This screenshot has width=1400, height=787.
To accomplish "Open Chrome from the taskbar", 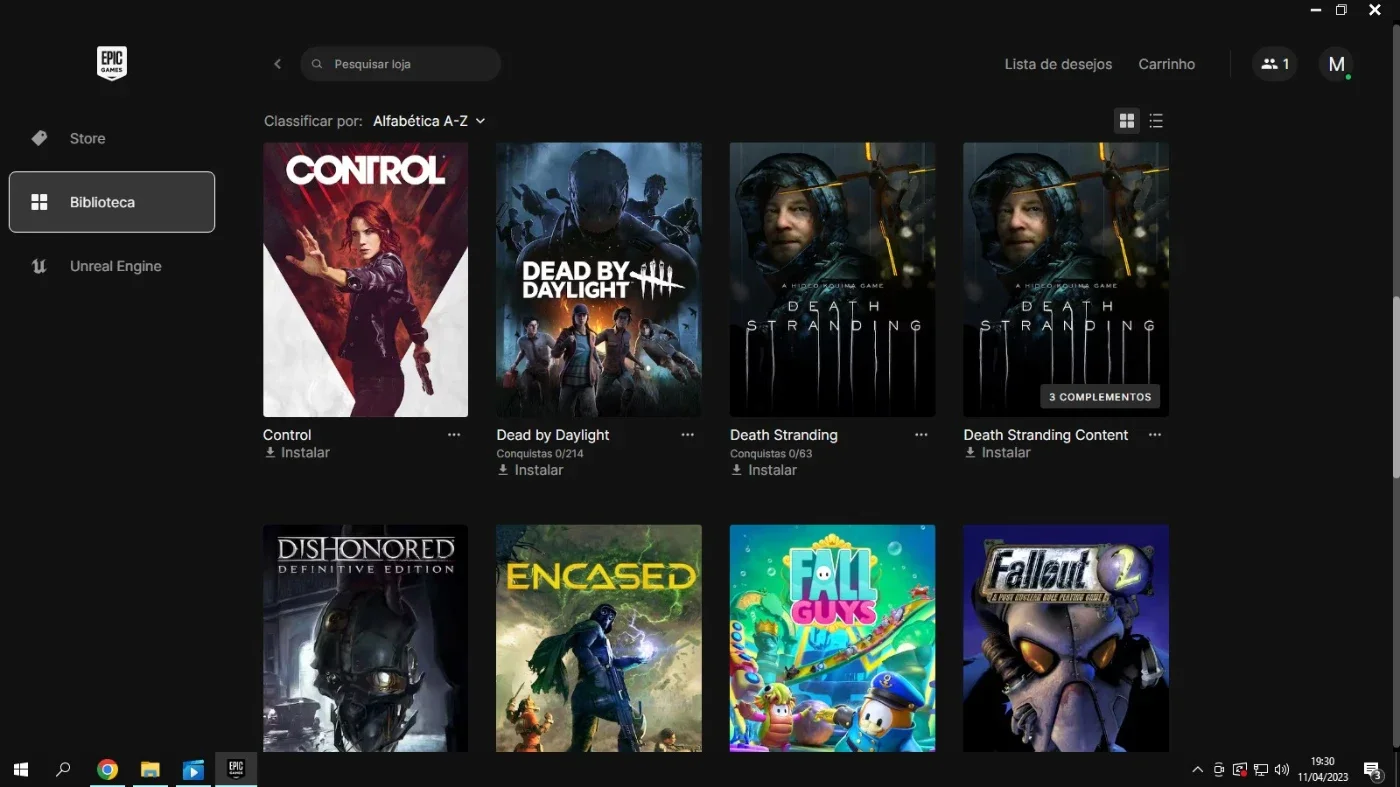I will [x=107, y=770].
